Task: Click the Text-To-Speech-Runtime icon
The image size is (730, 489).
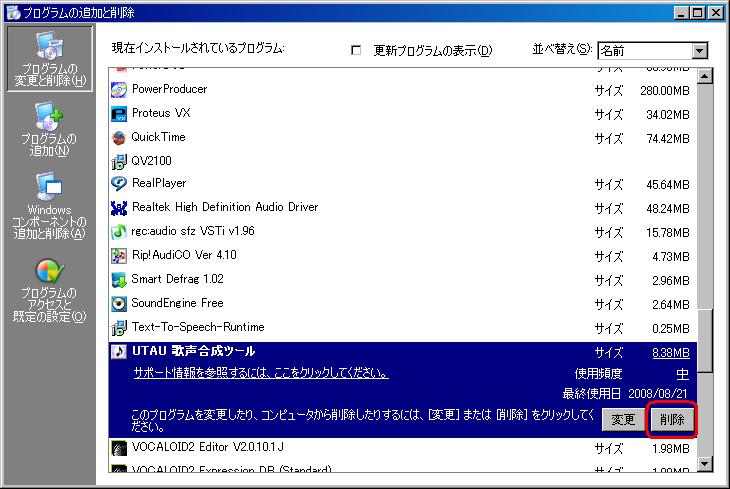Action: (119, 328)
